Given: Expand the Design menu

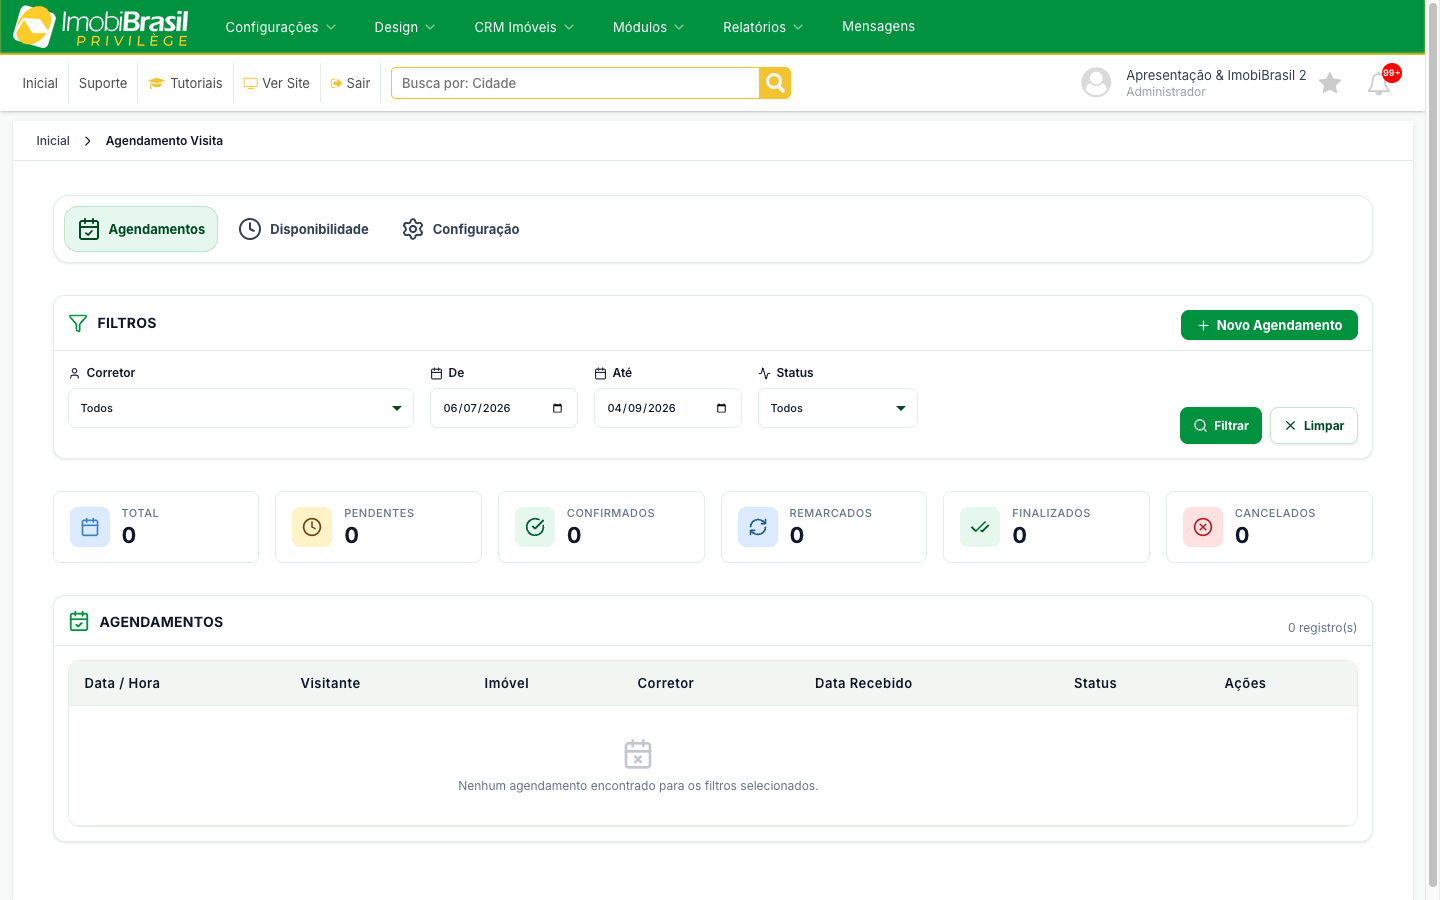Looking at the screenshot, I should [x=405, y=27].
